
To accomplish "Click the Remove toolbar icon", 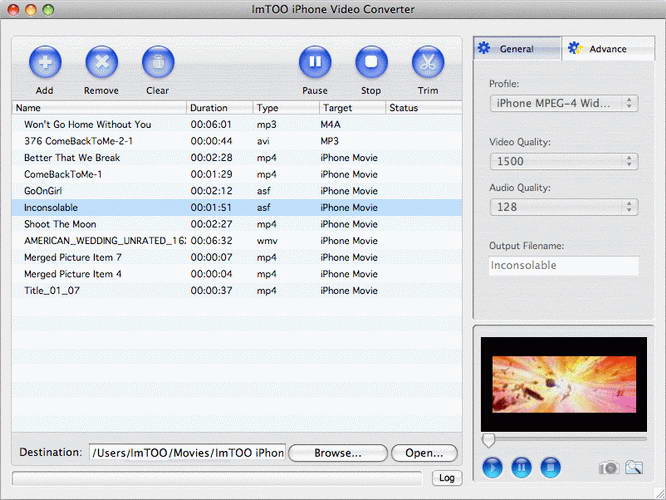I will pyautogui.click(x=101, y=63).
